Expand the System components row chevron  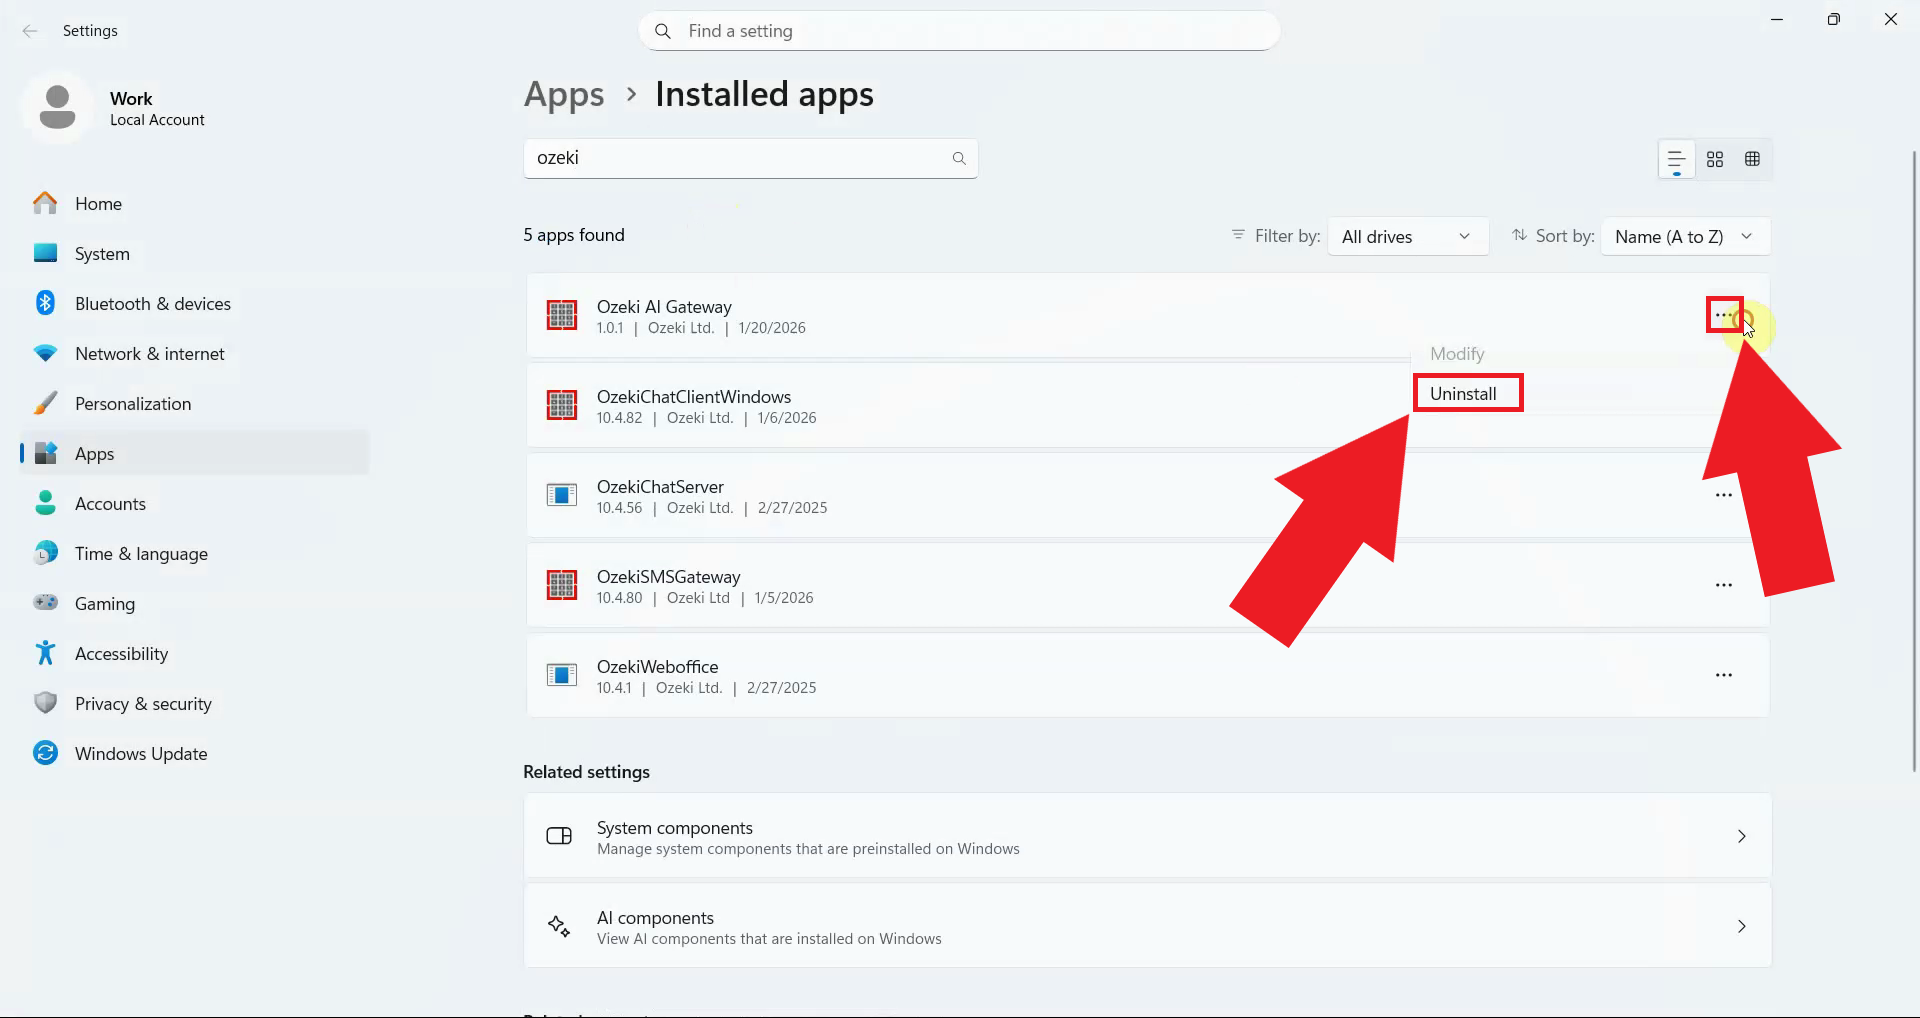click(x=1741, y=836)
